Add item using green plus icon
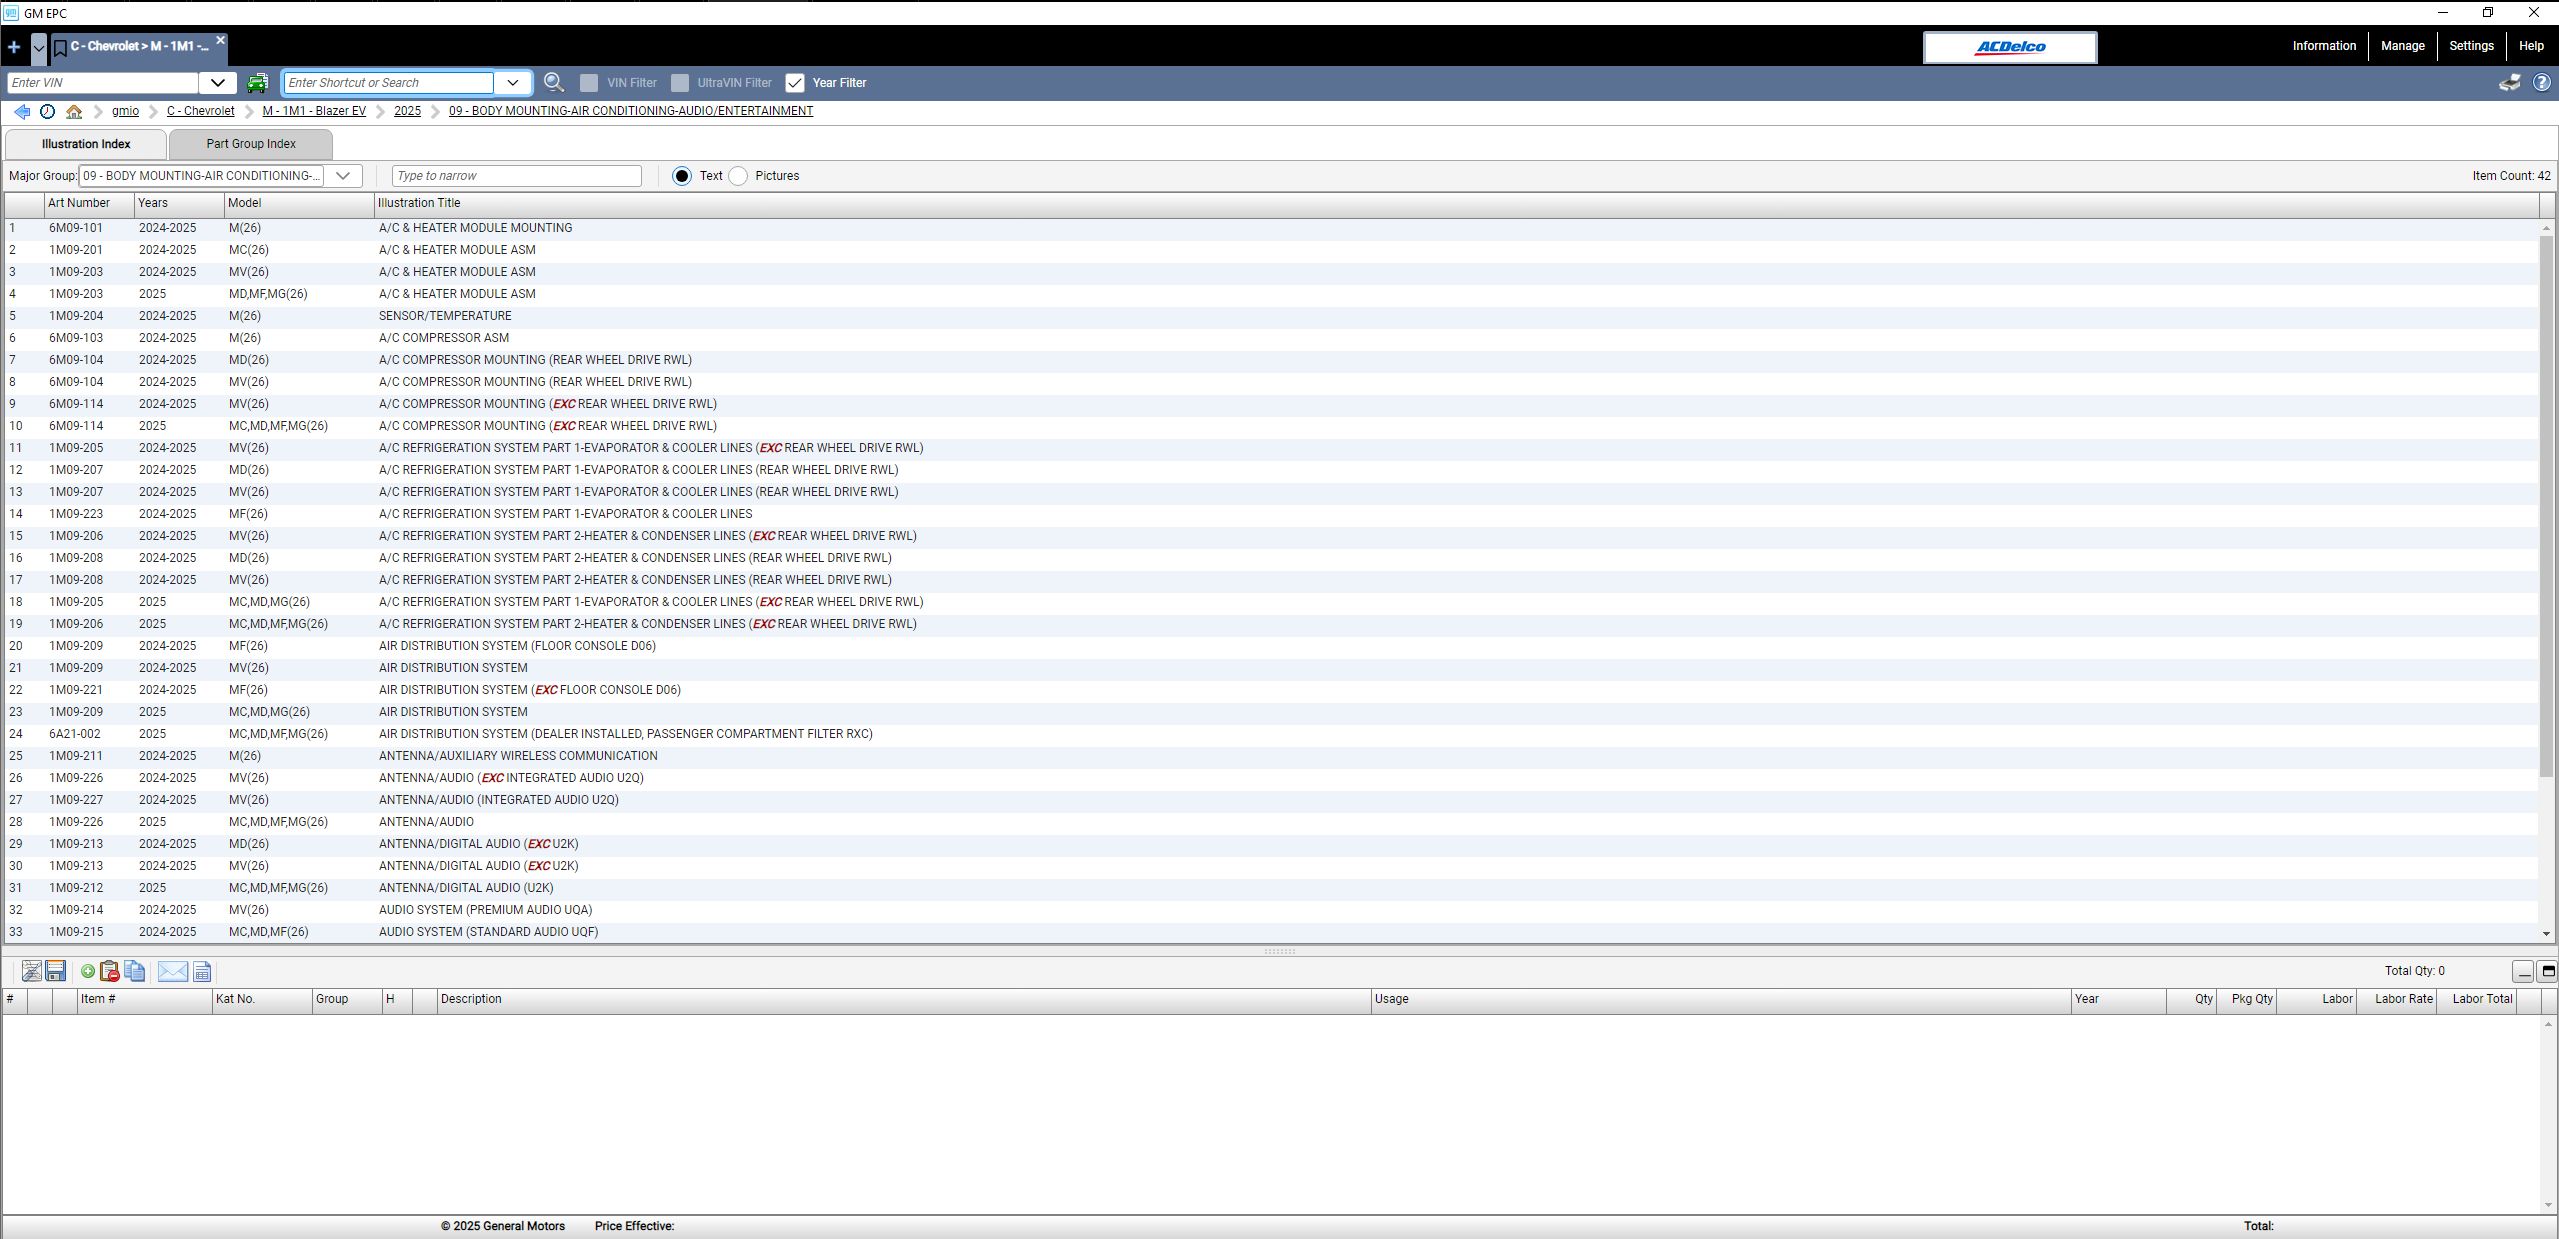This screenshot has height=1239, width=2559. coord(87,971)
